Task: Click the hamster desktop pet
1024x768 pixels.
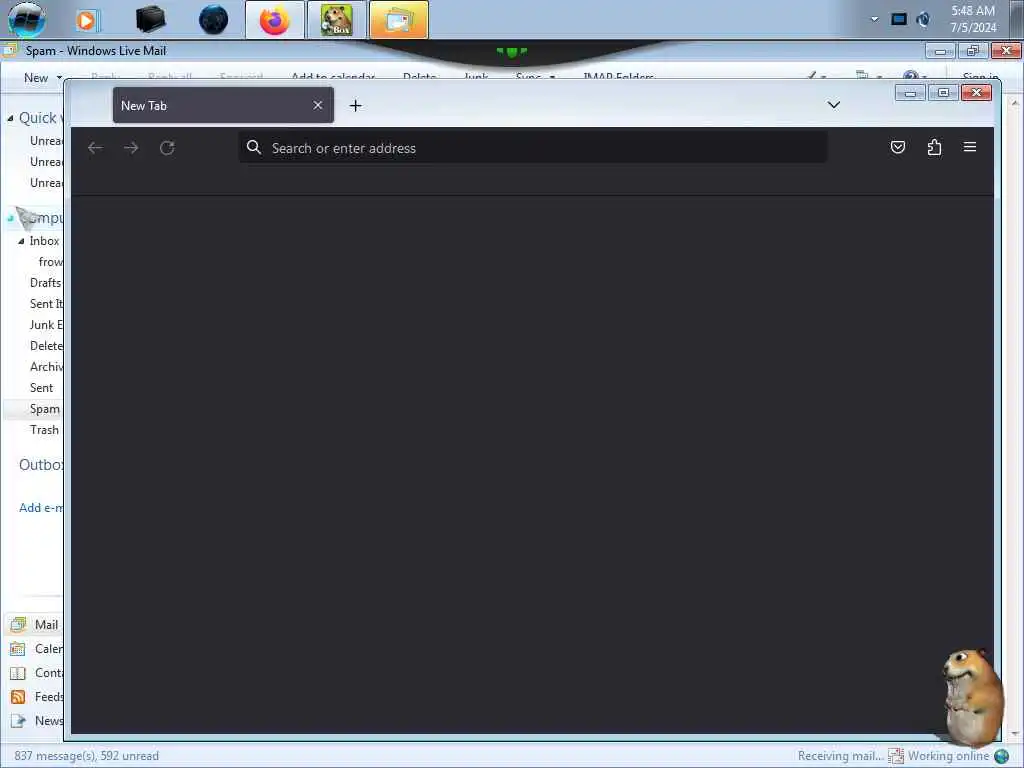Action: [x=972, y=697]
